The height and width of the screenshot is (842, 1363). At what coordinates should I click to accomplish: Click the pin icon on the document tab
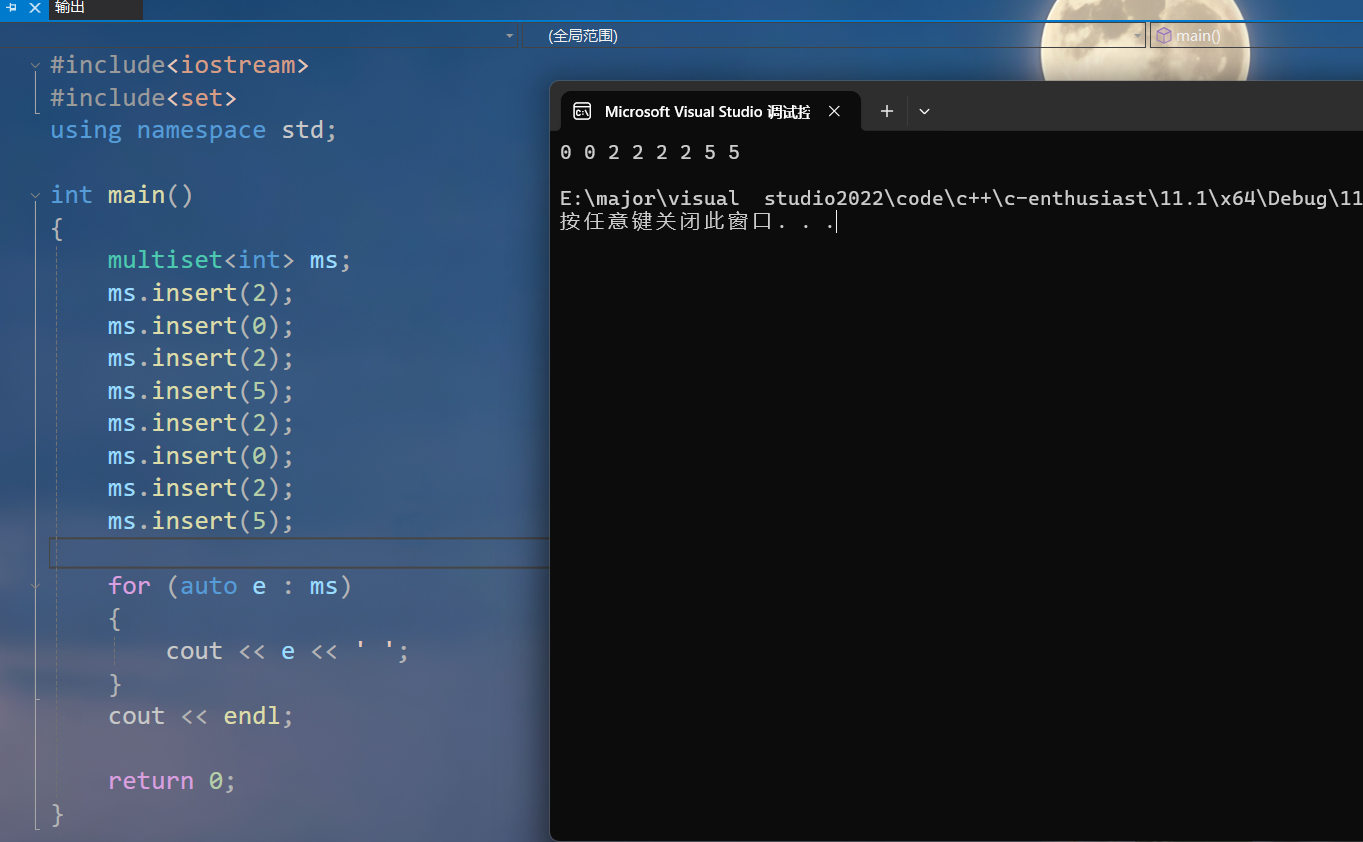click(x=12, y=7)
